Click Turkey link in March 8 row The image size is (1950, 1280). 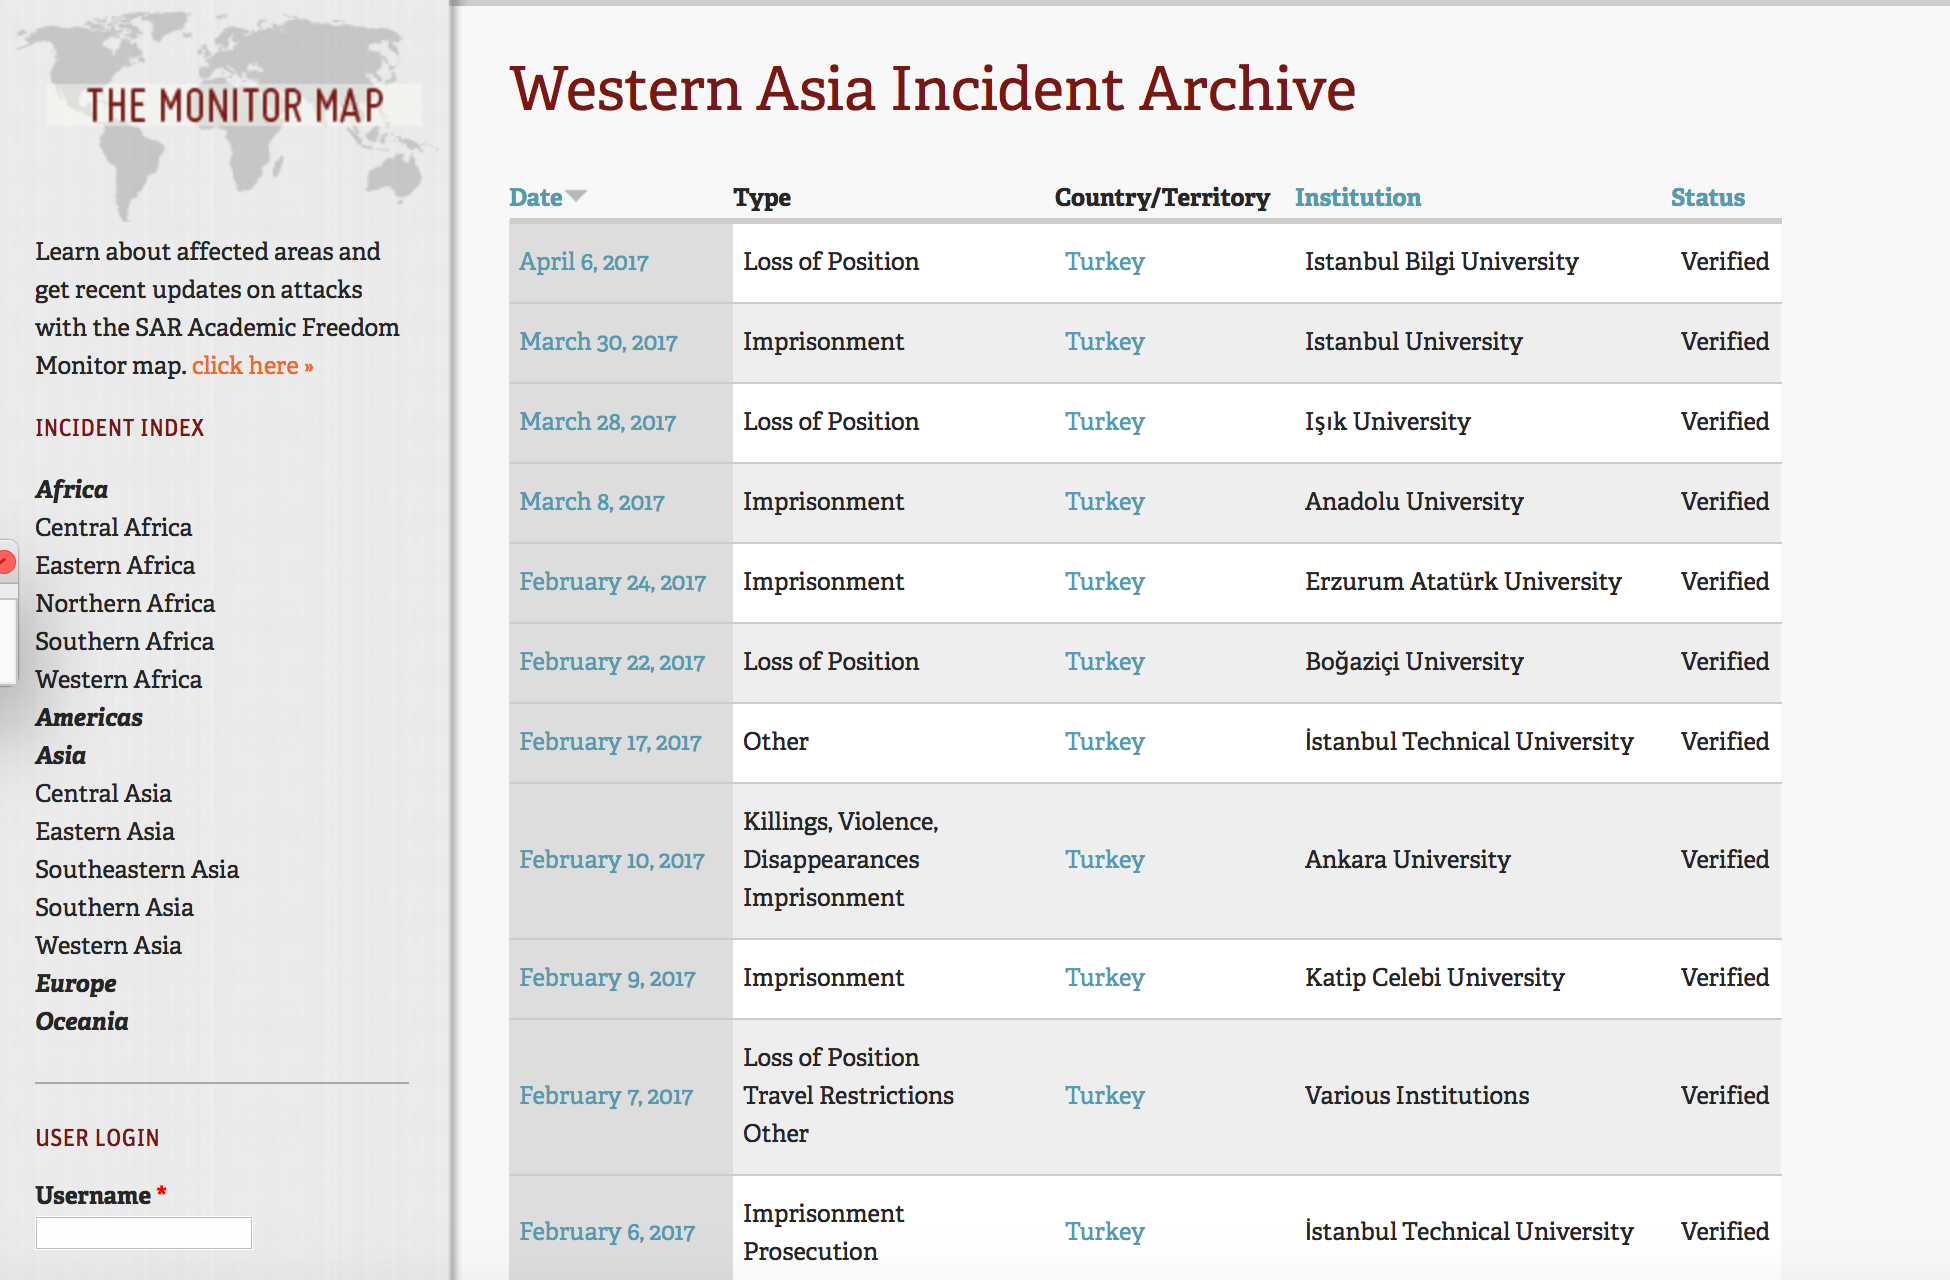click(x=1104, y=502)
